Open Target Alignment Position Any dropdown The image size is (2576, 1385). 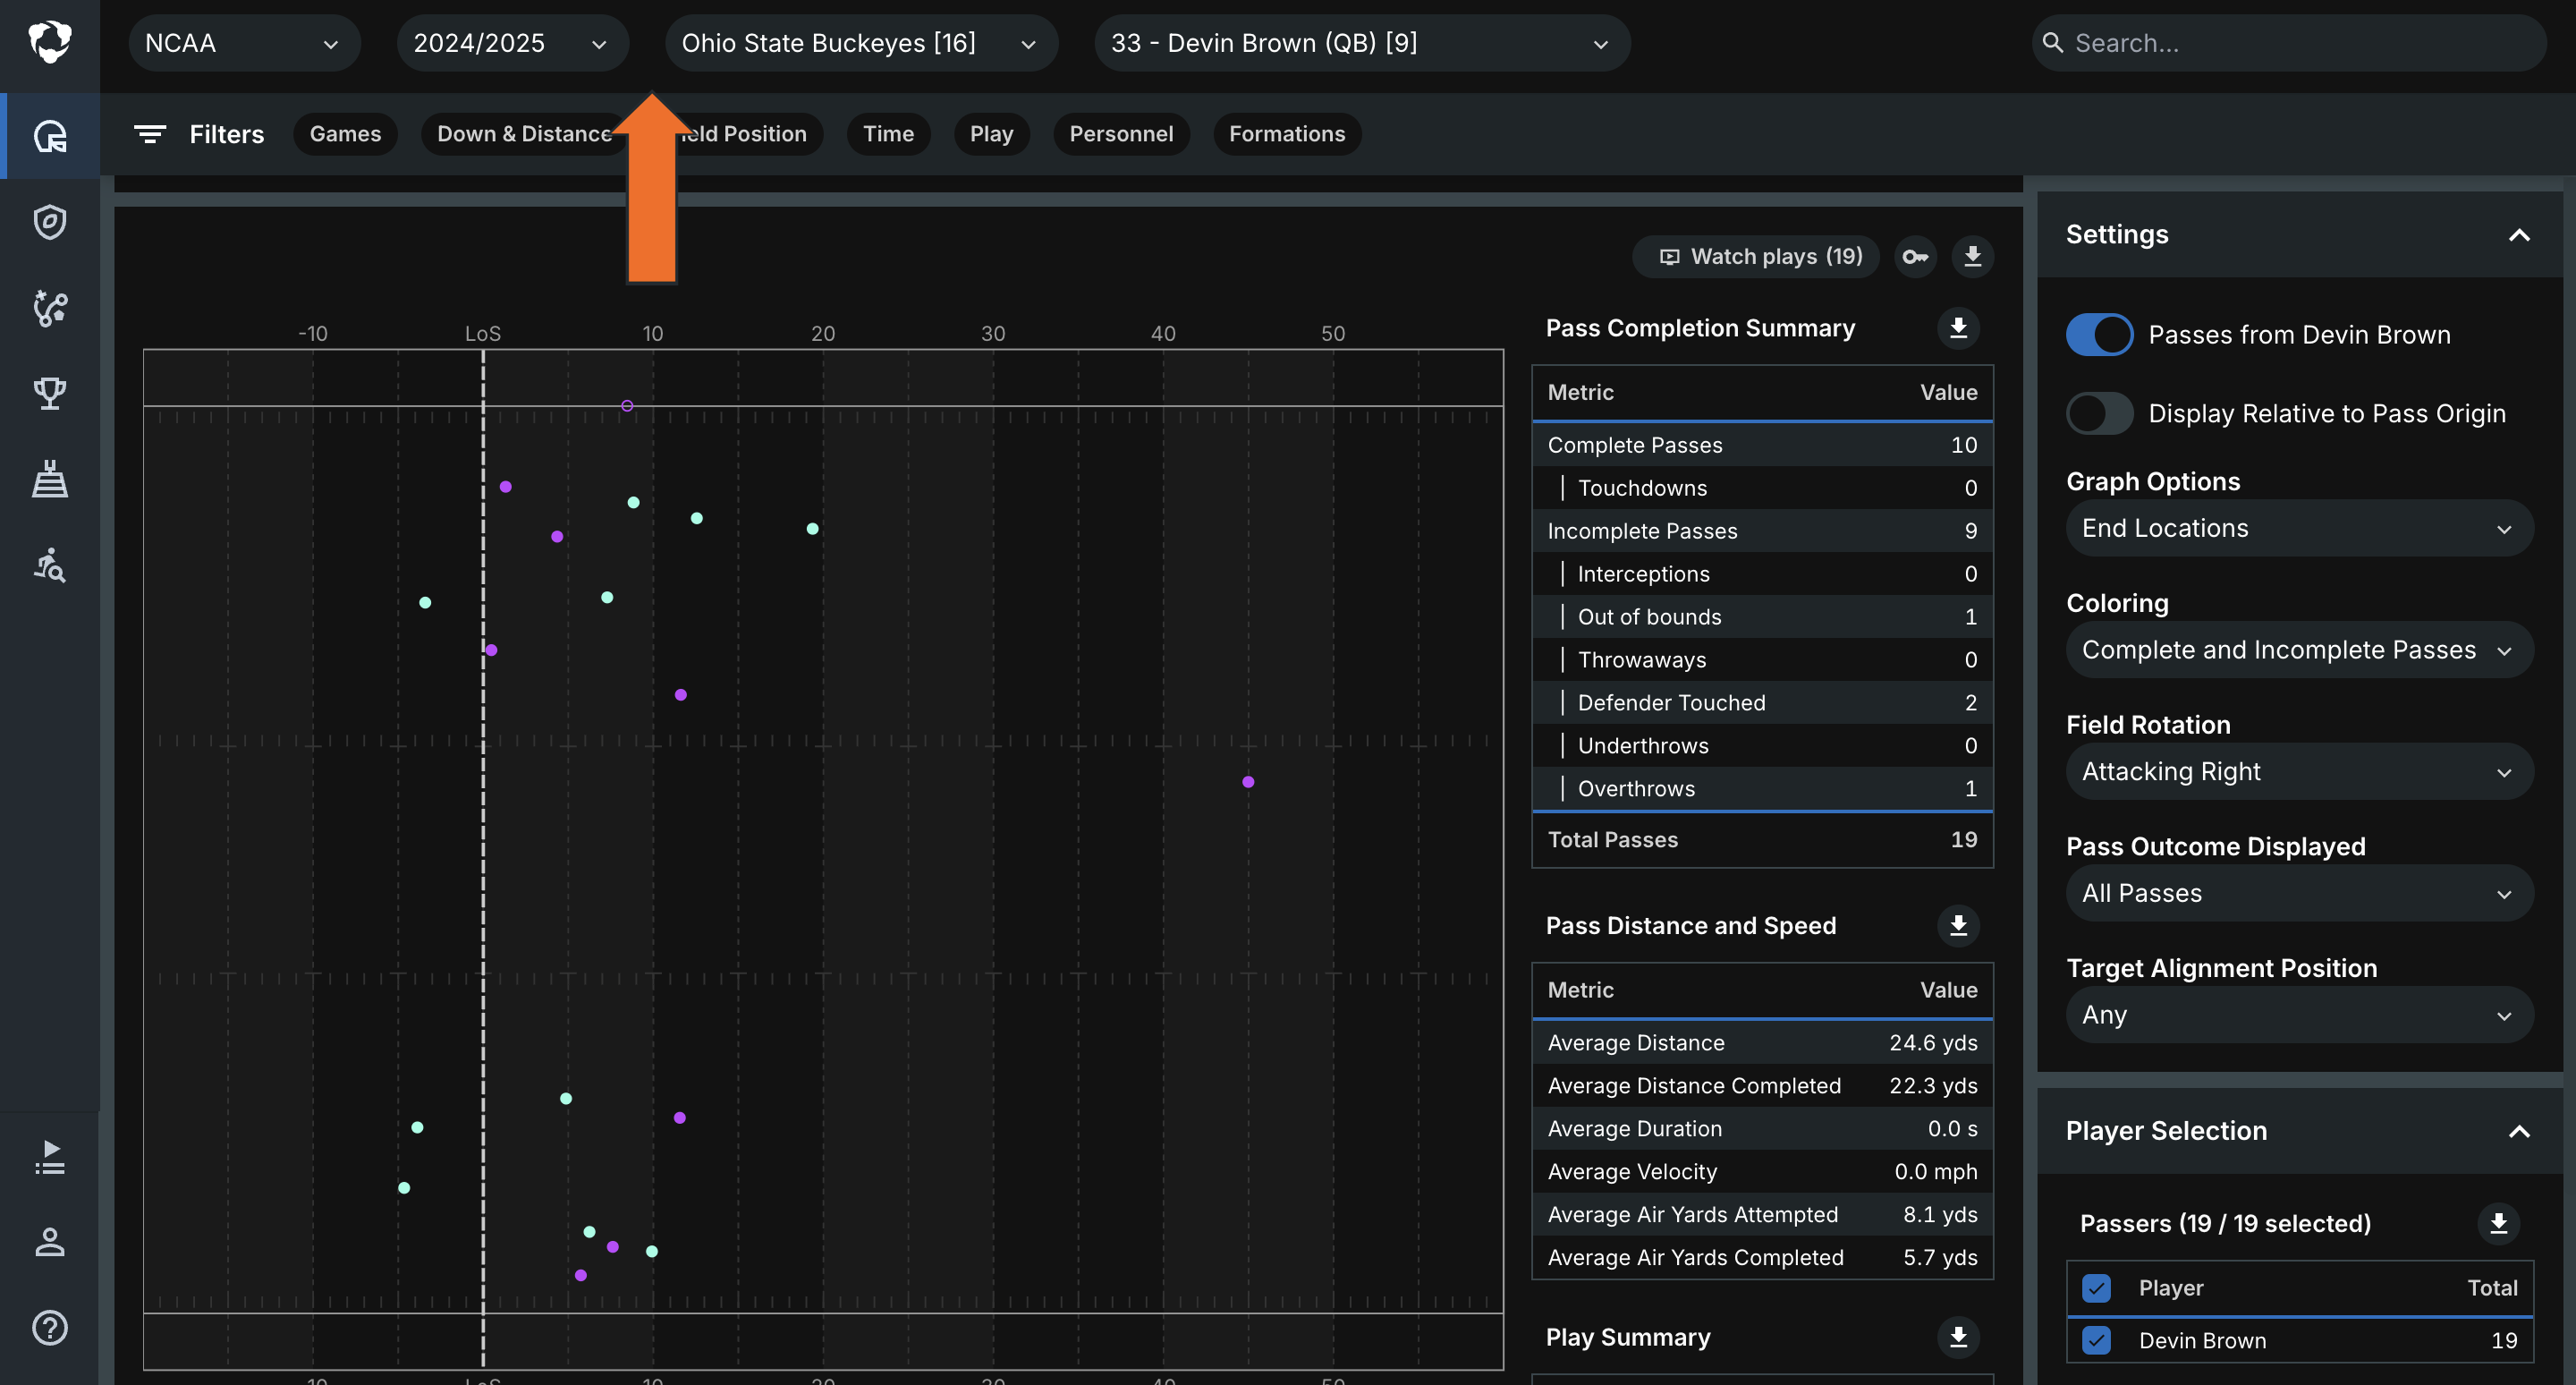pyautogui.click(x=2299, y=1015)
